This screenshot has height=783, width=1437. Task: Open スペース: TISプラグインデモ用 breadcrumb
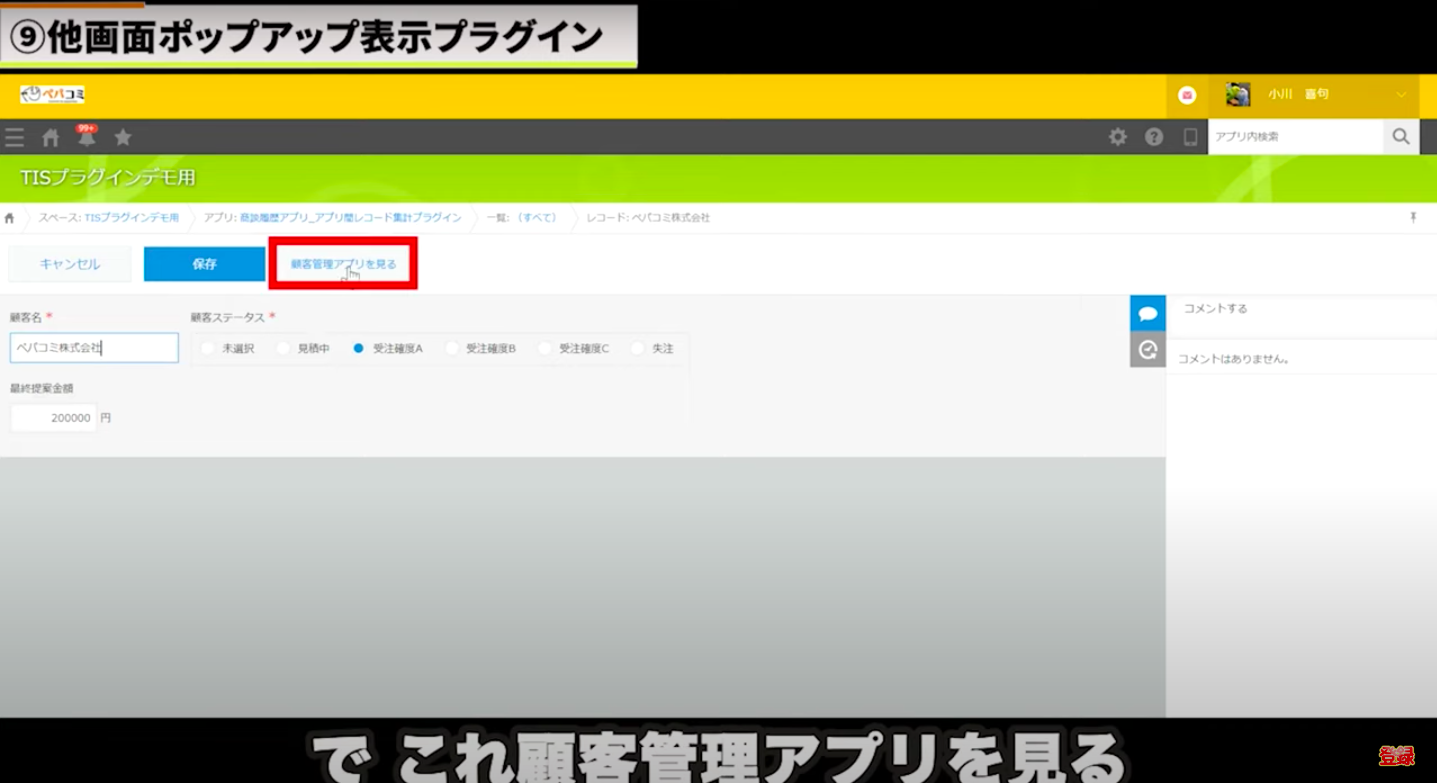click(x=109, y=217)
